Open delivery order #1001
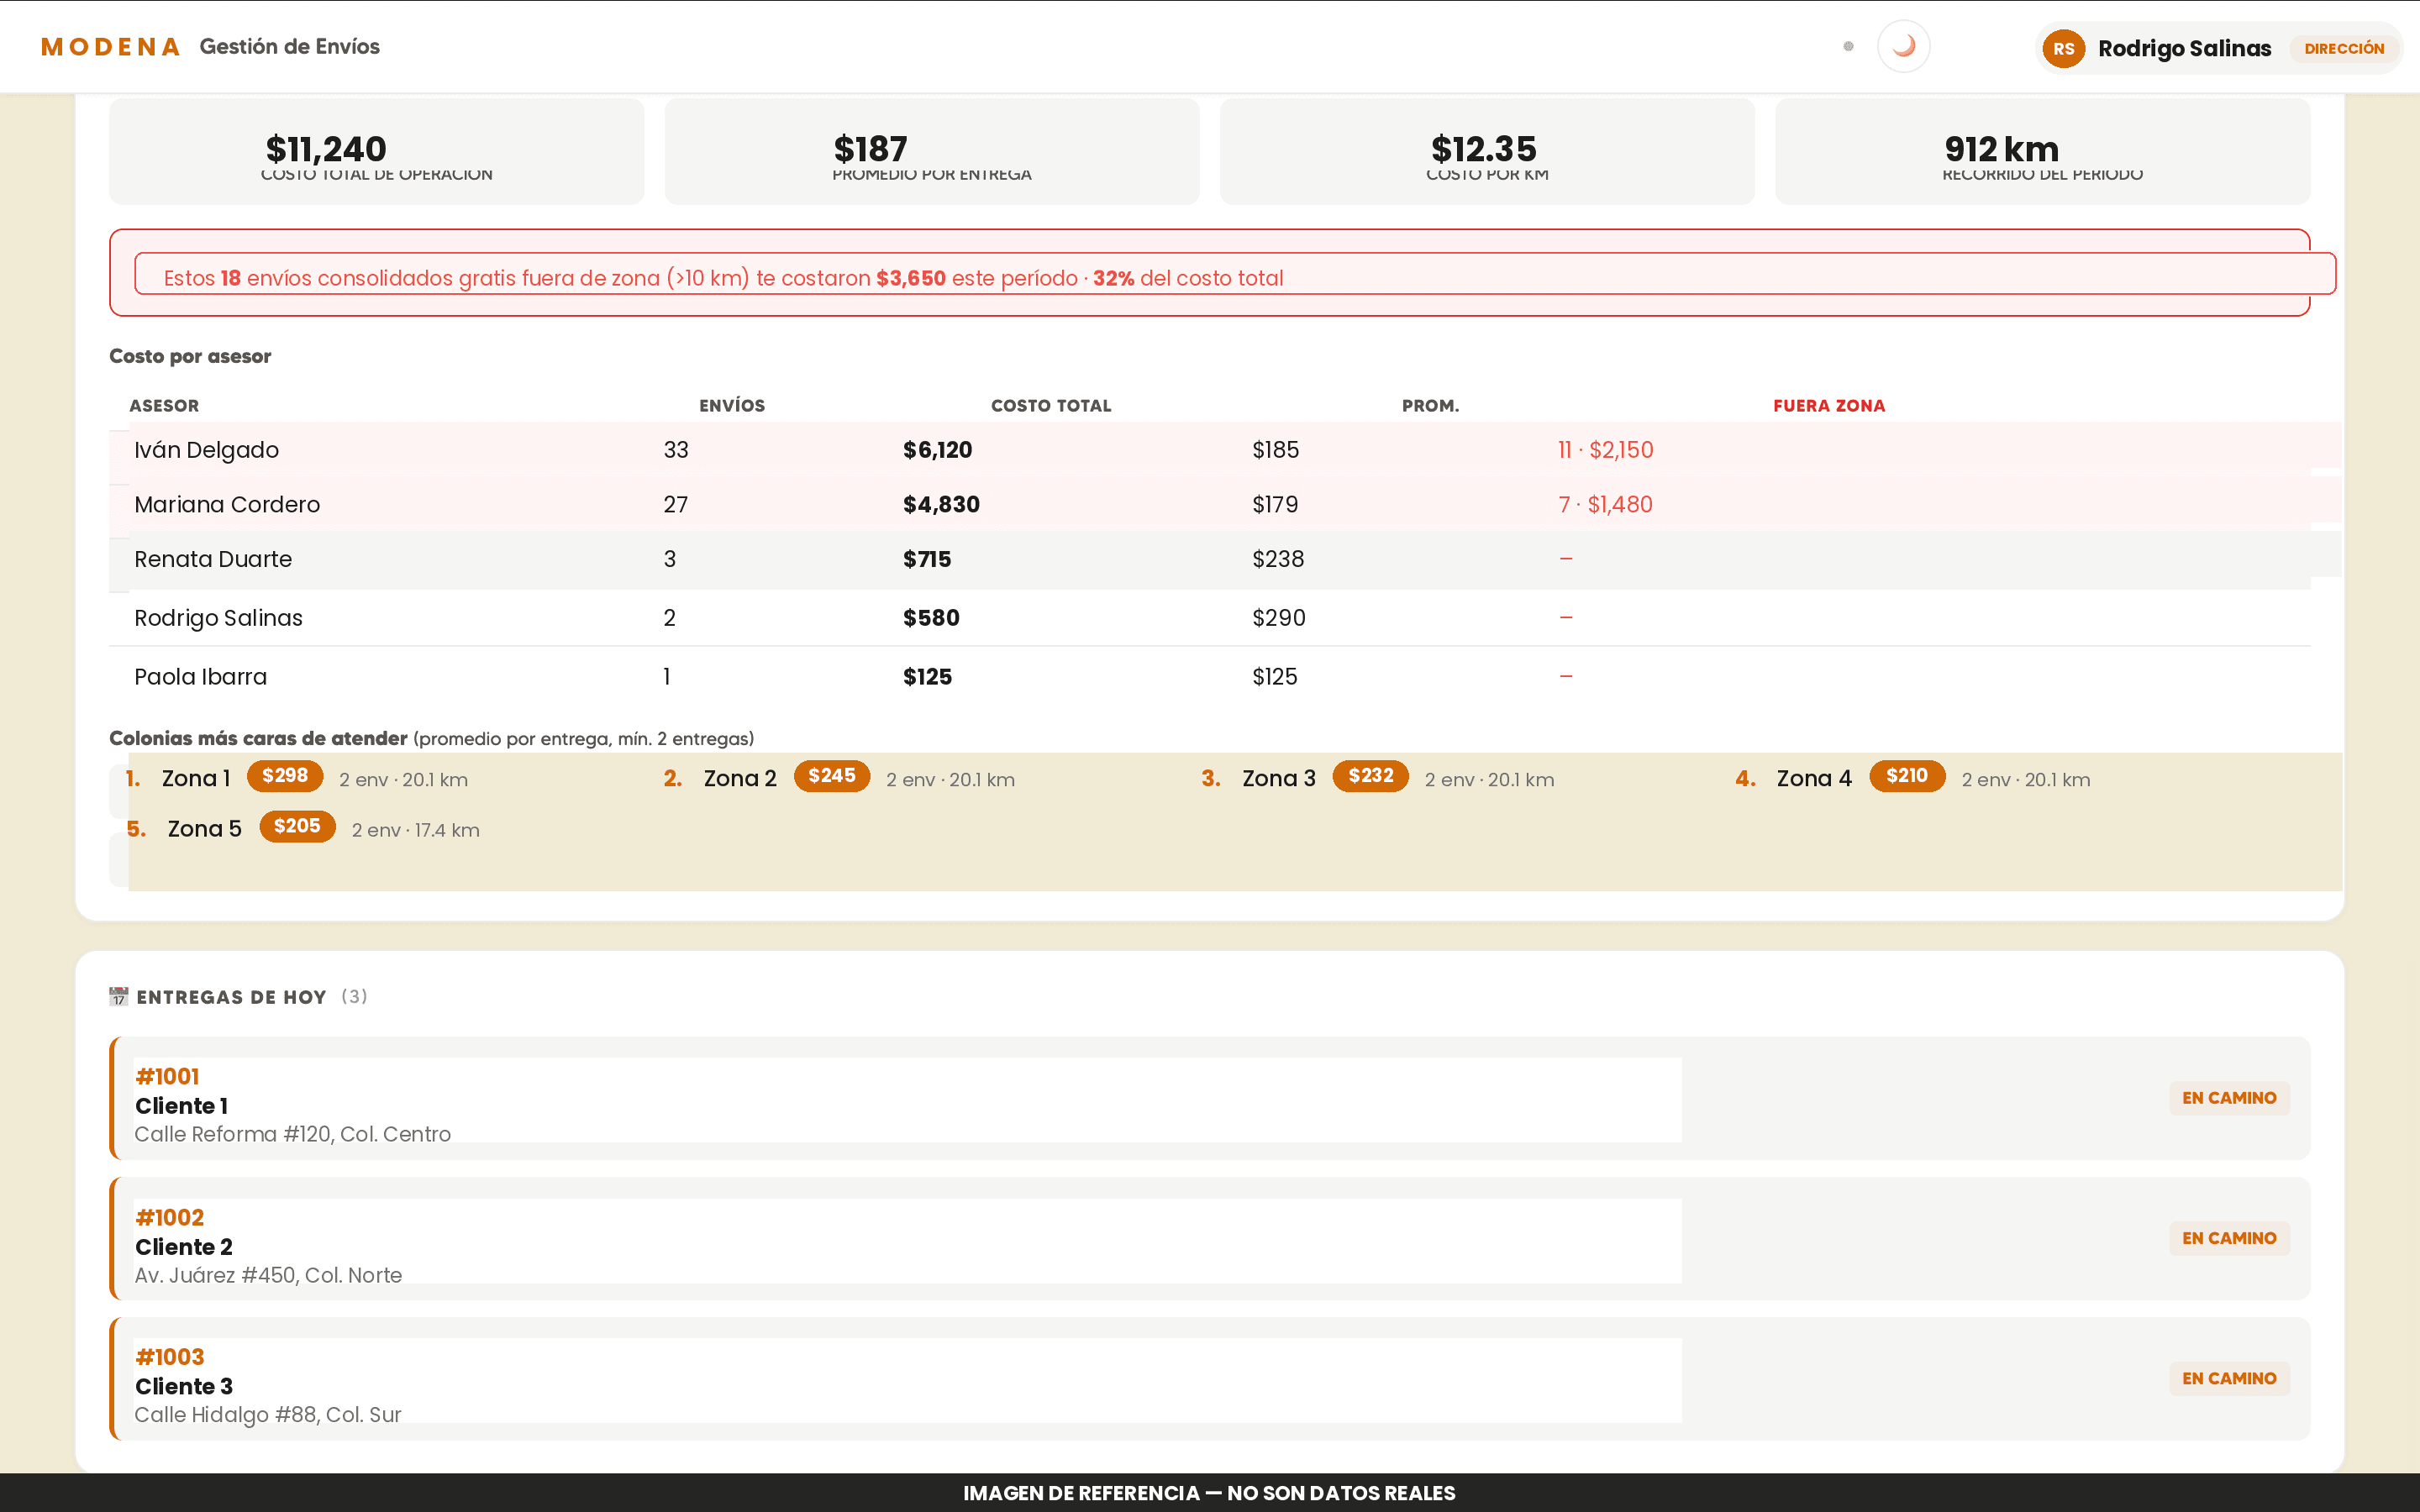This screenshot has width=2420, height=1512. pyautogui.click(x=167, y=1077)
